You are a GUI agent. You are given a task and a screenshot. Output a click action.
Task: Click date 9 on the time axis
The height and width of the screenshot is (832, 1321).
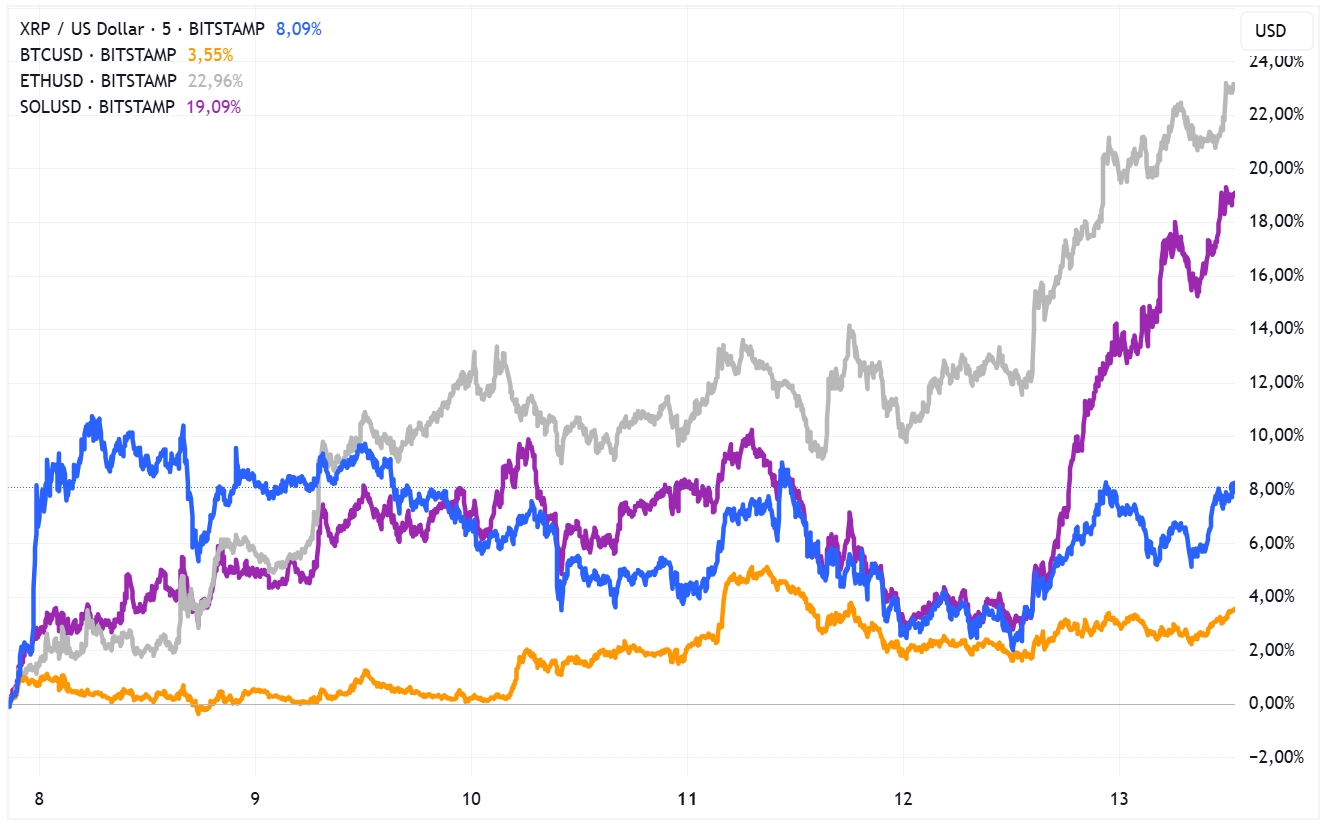[x=255, y=798]
